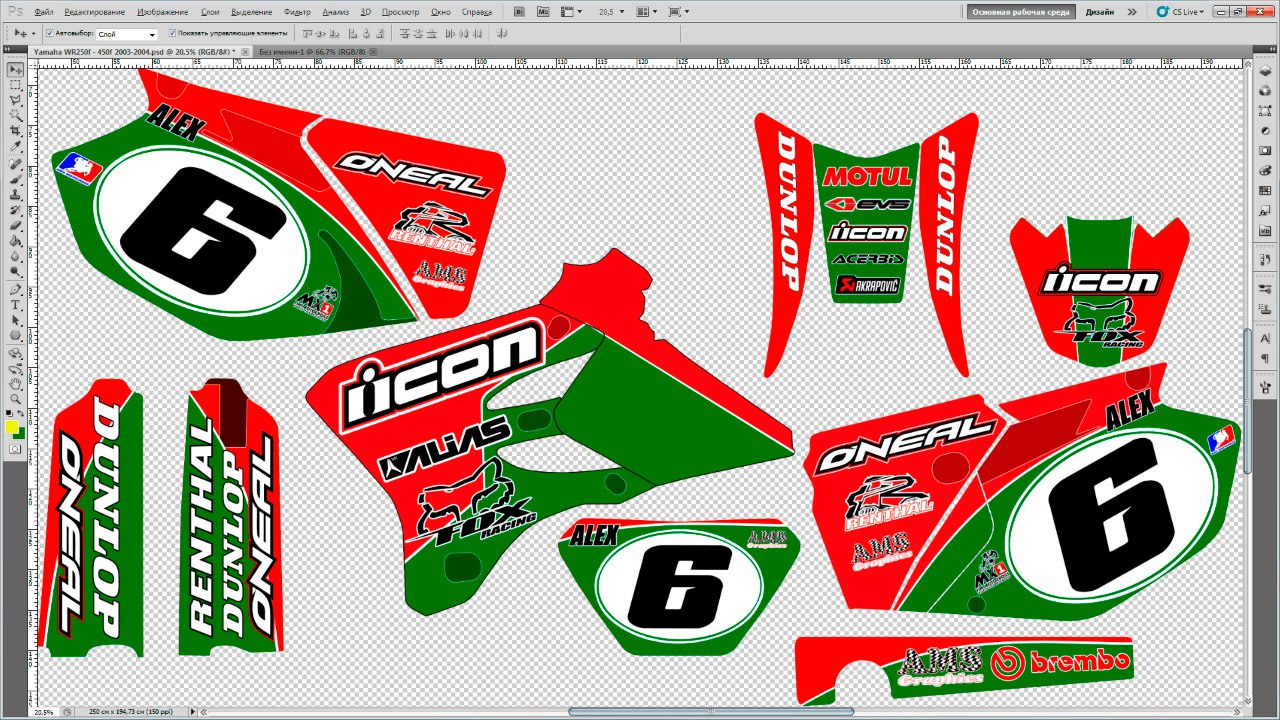Select the Healing Brush tool

[16, 164]
